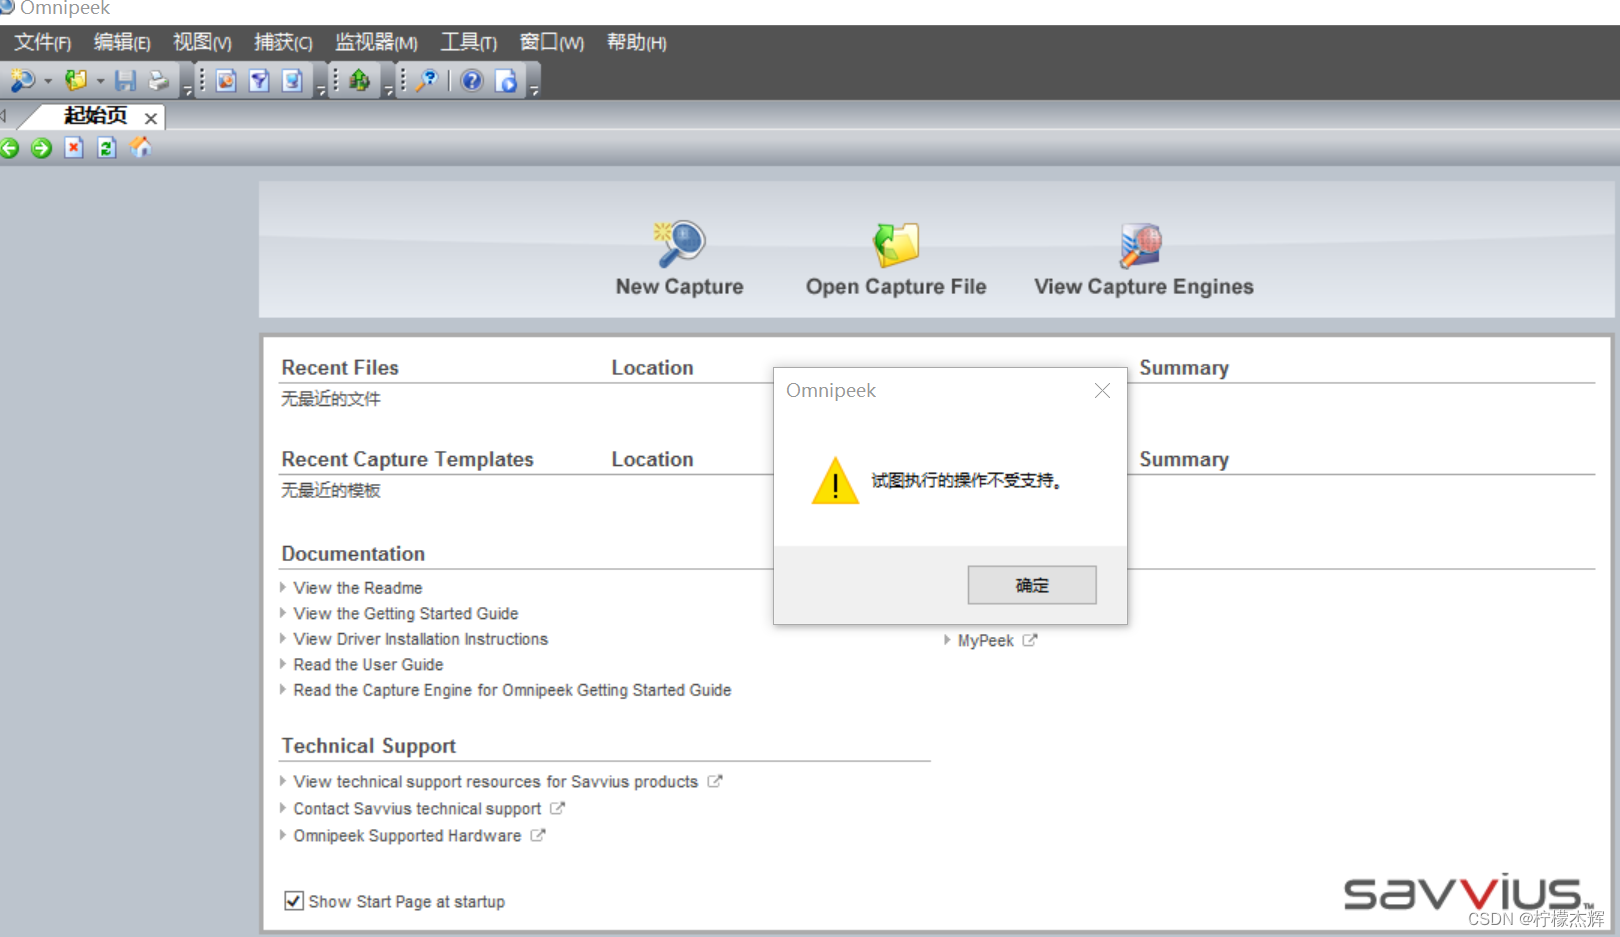Click the blue Help question mark icon
This screenshot has height=937, width=1620.
[x=472, y=80]
